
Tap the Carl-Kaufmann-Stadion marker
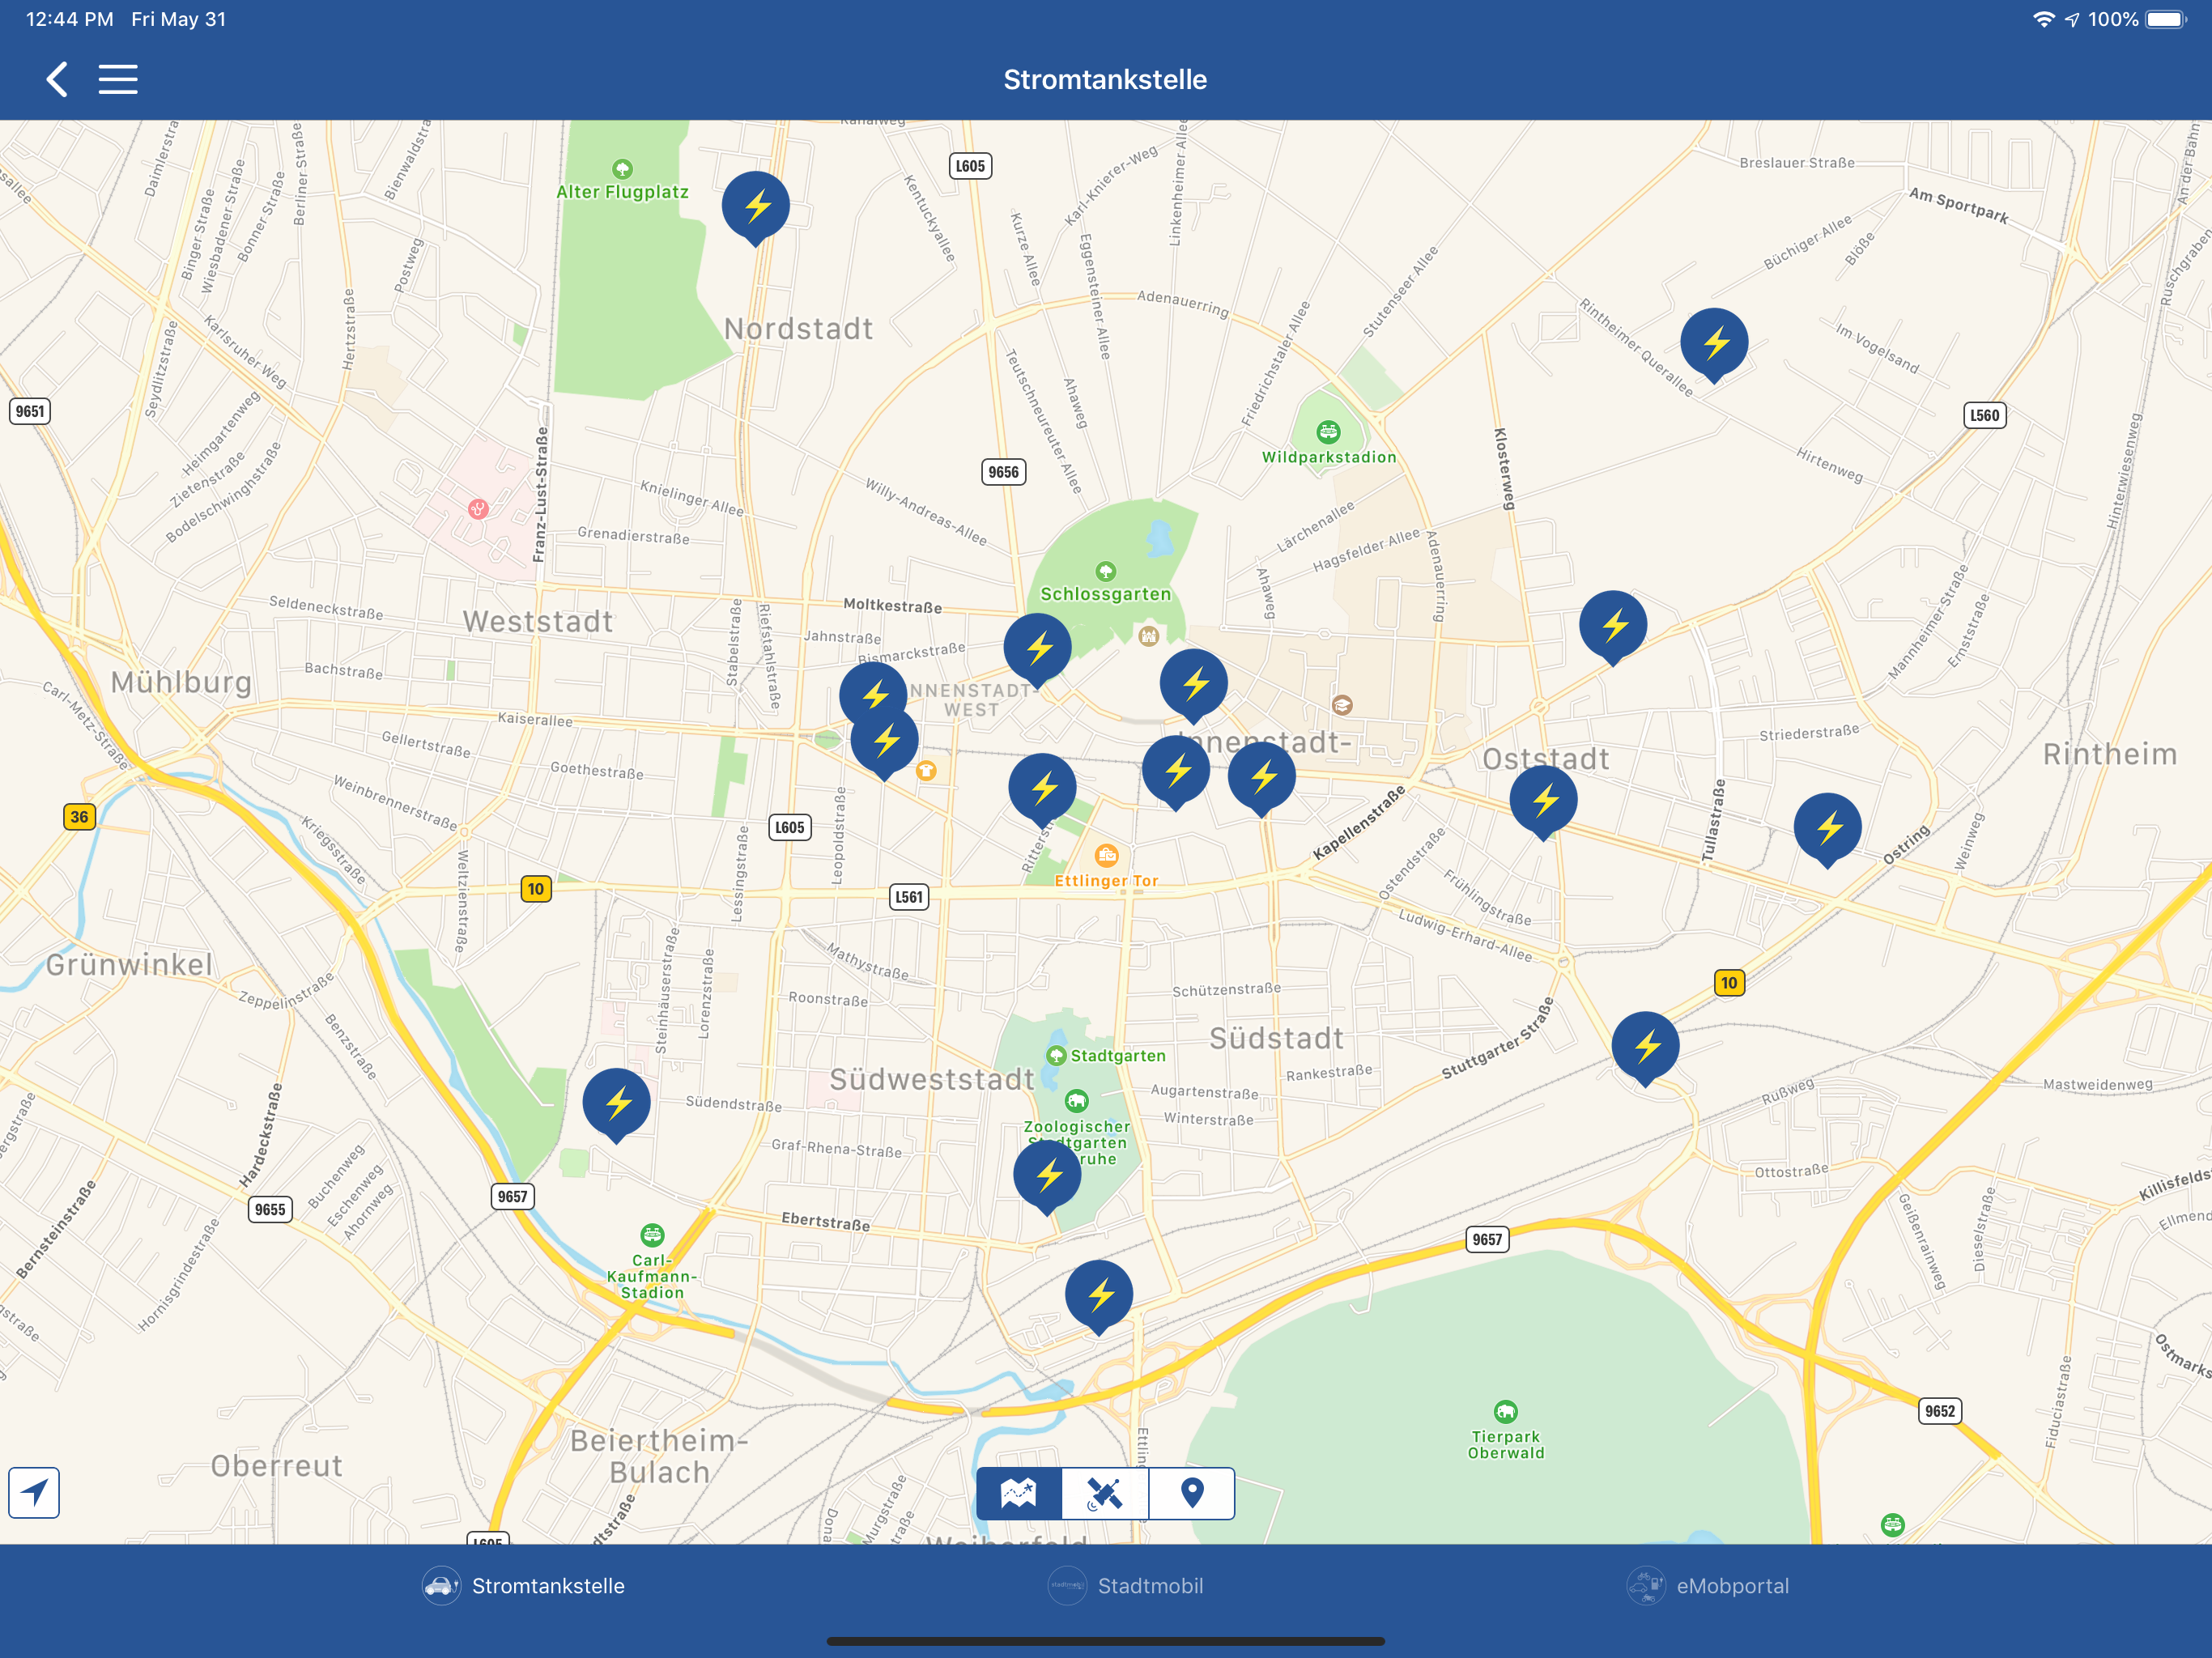point(652,1235)
